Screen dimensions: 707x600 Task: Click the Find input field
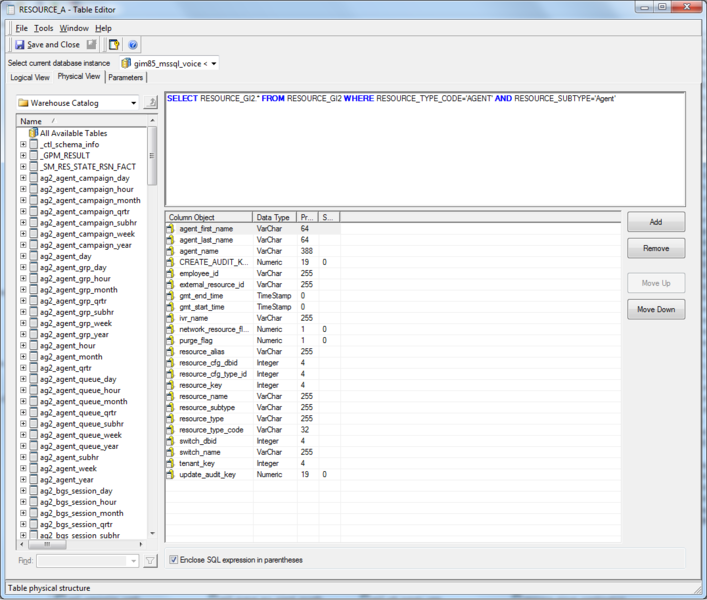pyautogui.click(x=83, y=561)
